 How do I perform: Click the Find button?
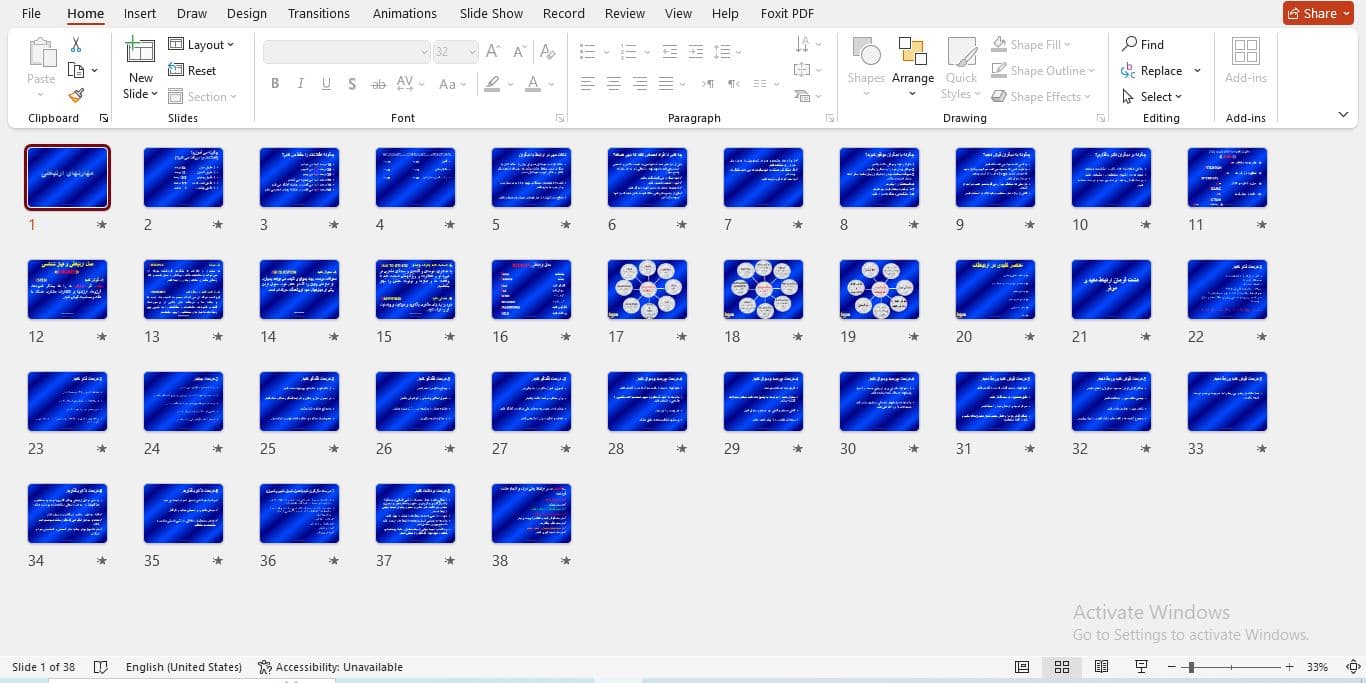point(1143,45)
